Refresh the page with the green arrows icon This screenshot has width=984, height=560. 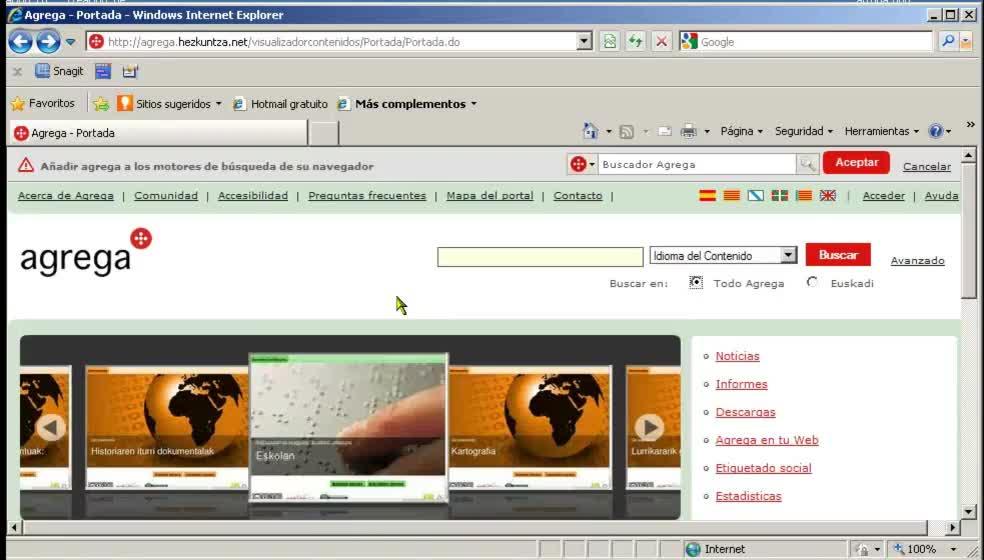click(635, 42)
